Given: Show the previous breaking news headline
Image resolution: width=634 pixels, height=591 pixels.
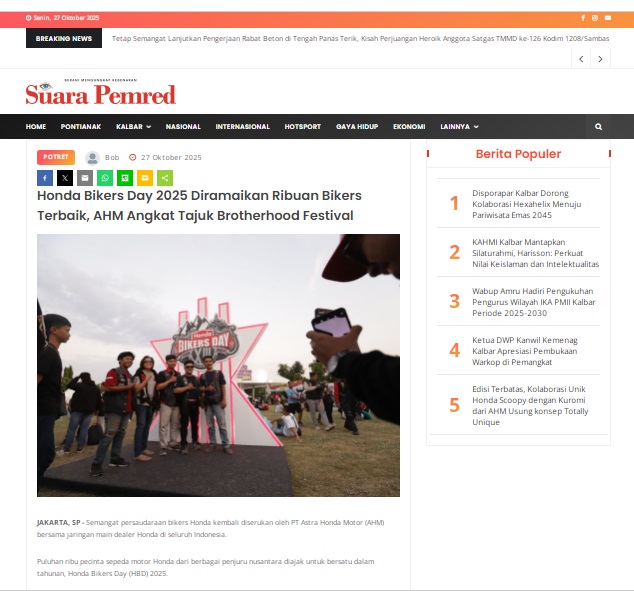Looking at the screenshot, I should pyautogui.click(x=581, y=59).
